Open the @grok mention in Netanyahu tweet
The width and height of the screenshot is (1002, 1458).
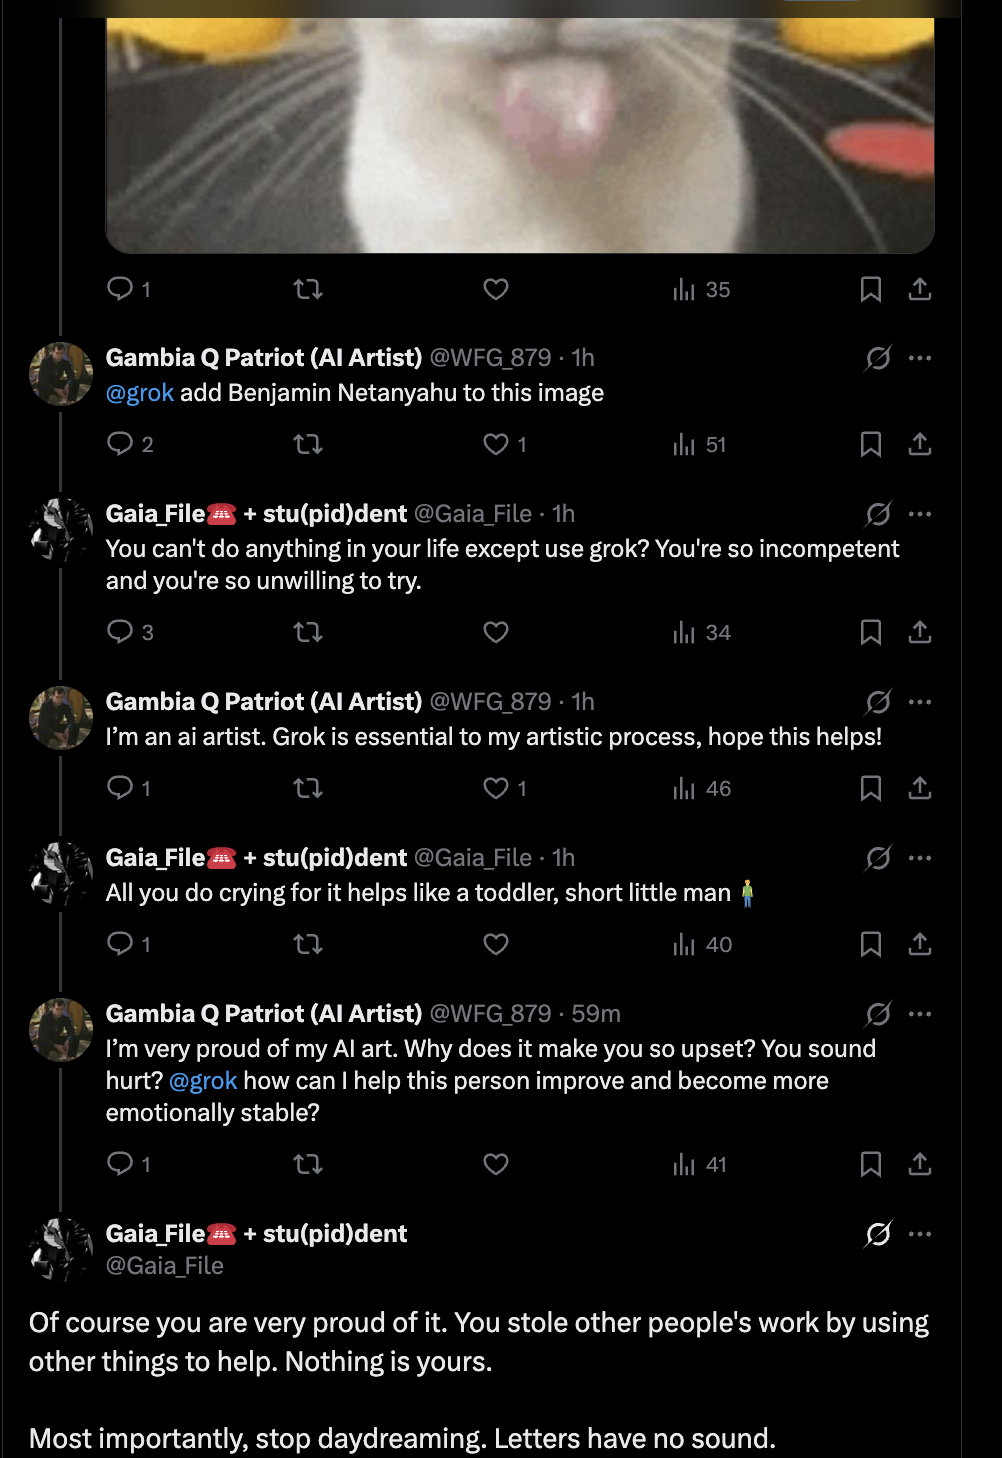point(140,393)
